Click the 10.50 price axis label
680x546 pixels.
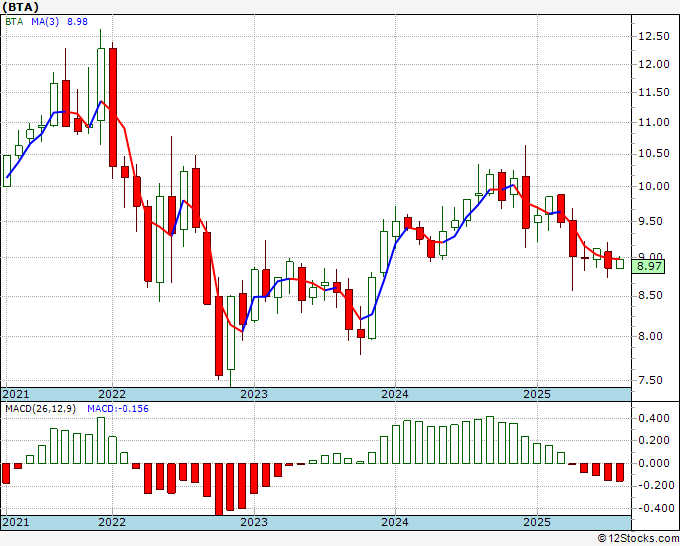click(654, 154)
